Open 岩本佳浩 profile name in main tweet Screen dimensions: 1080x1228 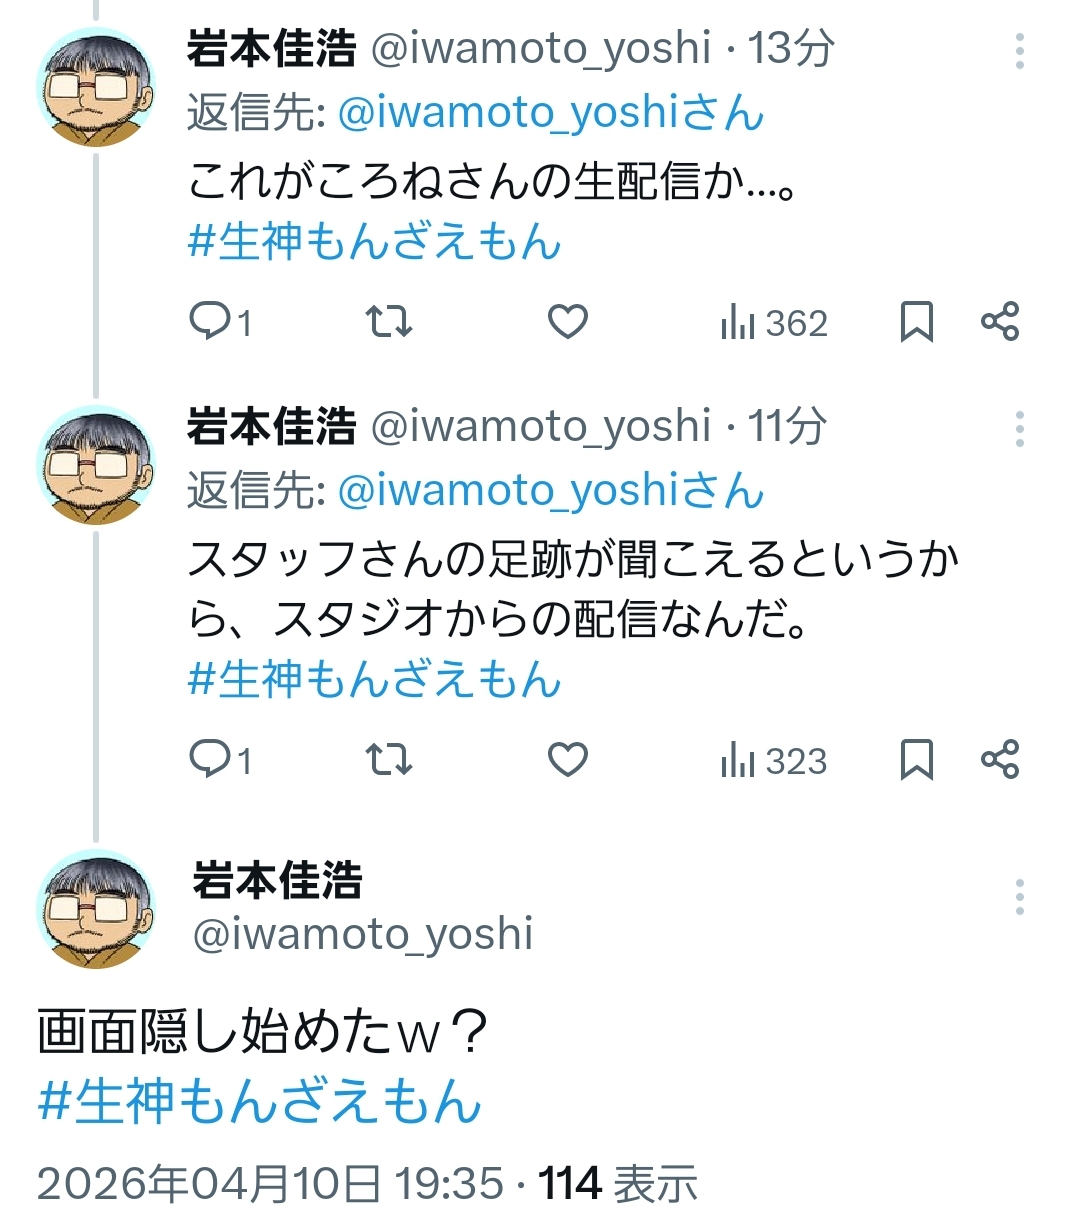(277, 880)
